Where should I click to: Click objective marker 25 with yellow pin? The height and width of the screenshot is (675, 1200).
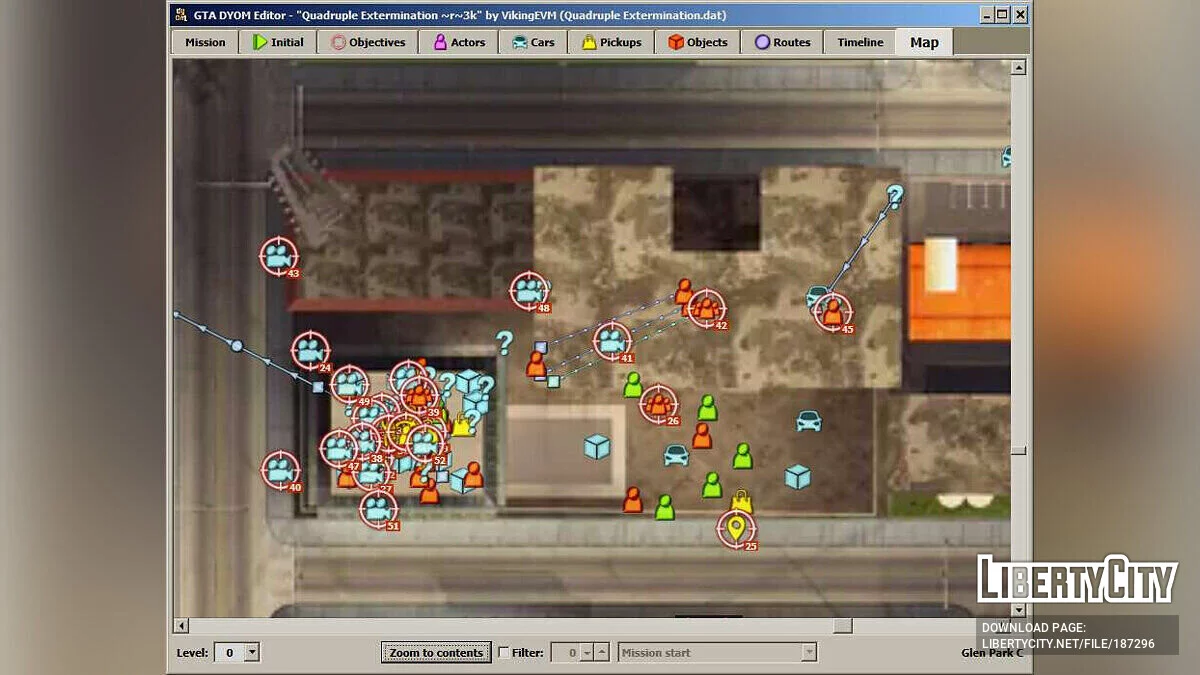tap(736, 531)
